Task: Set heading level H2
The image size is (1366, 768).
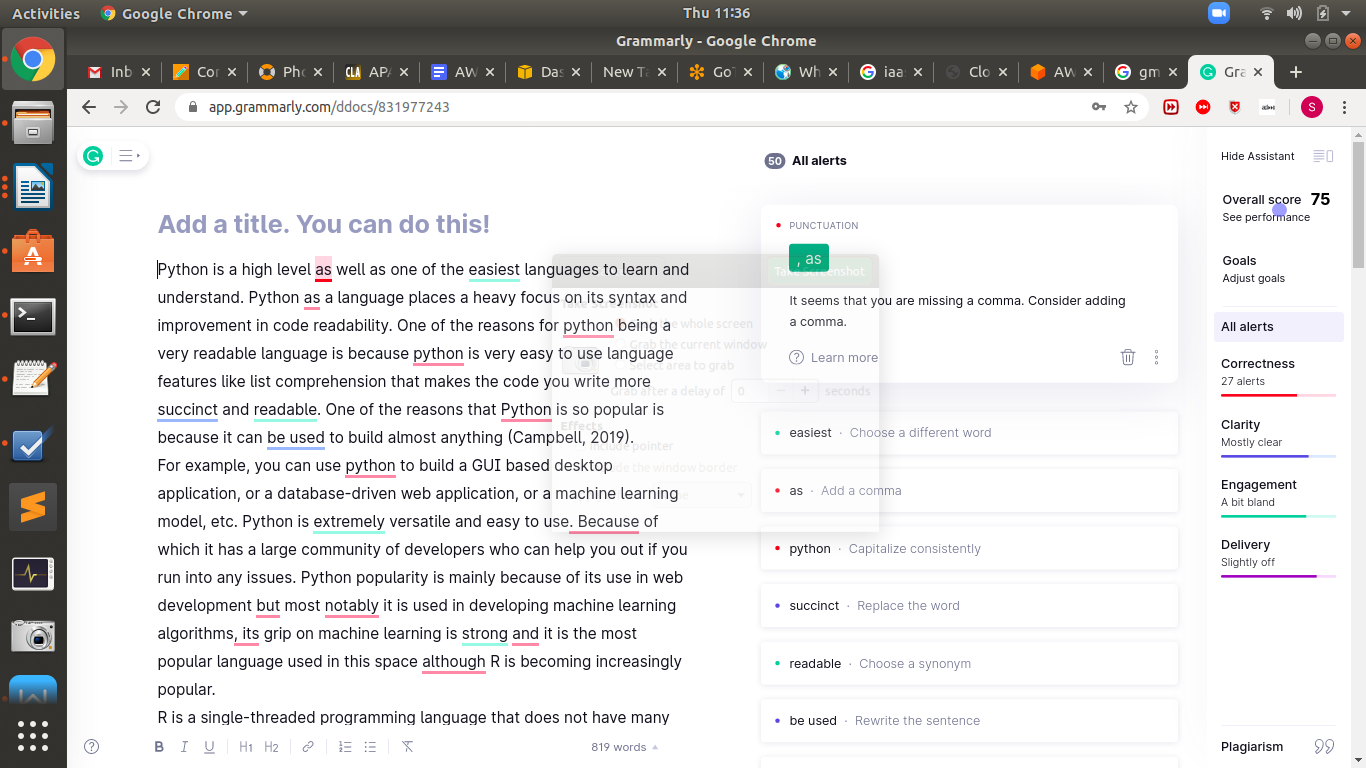Action: point(271,746)
